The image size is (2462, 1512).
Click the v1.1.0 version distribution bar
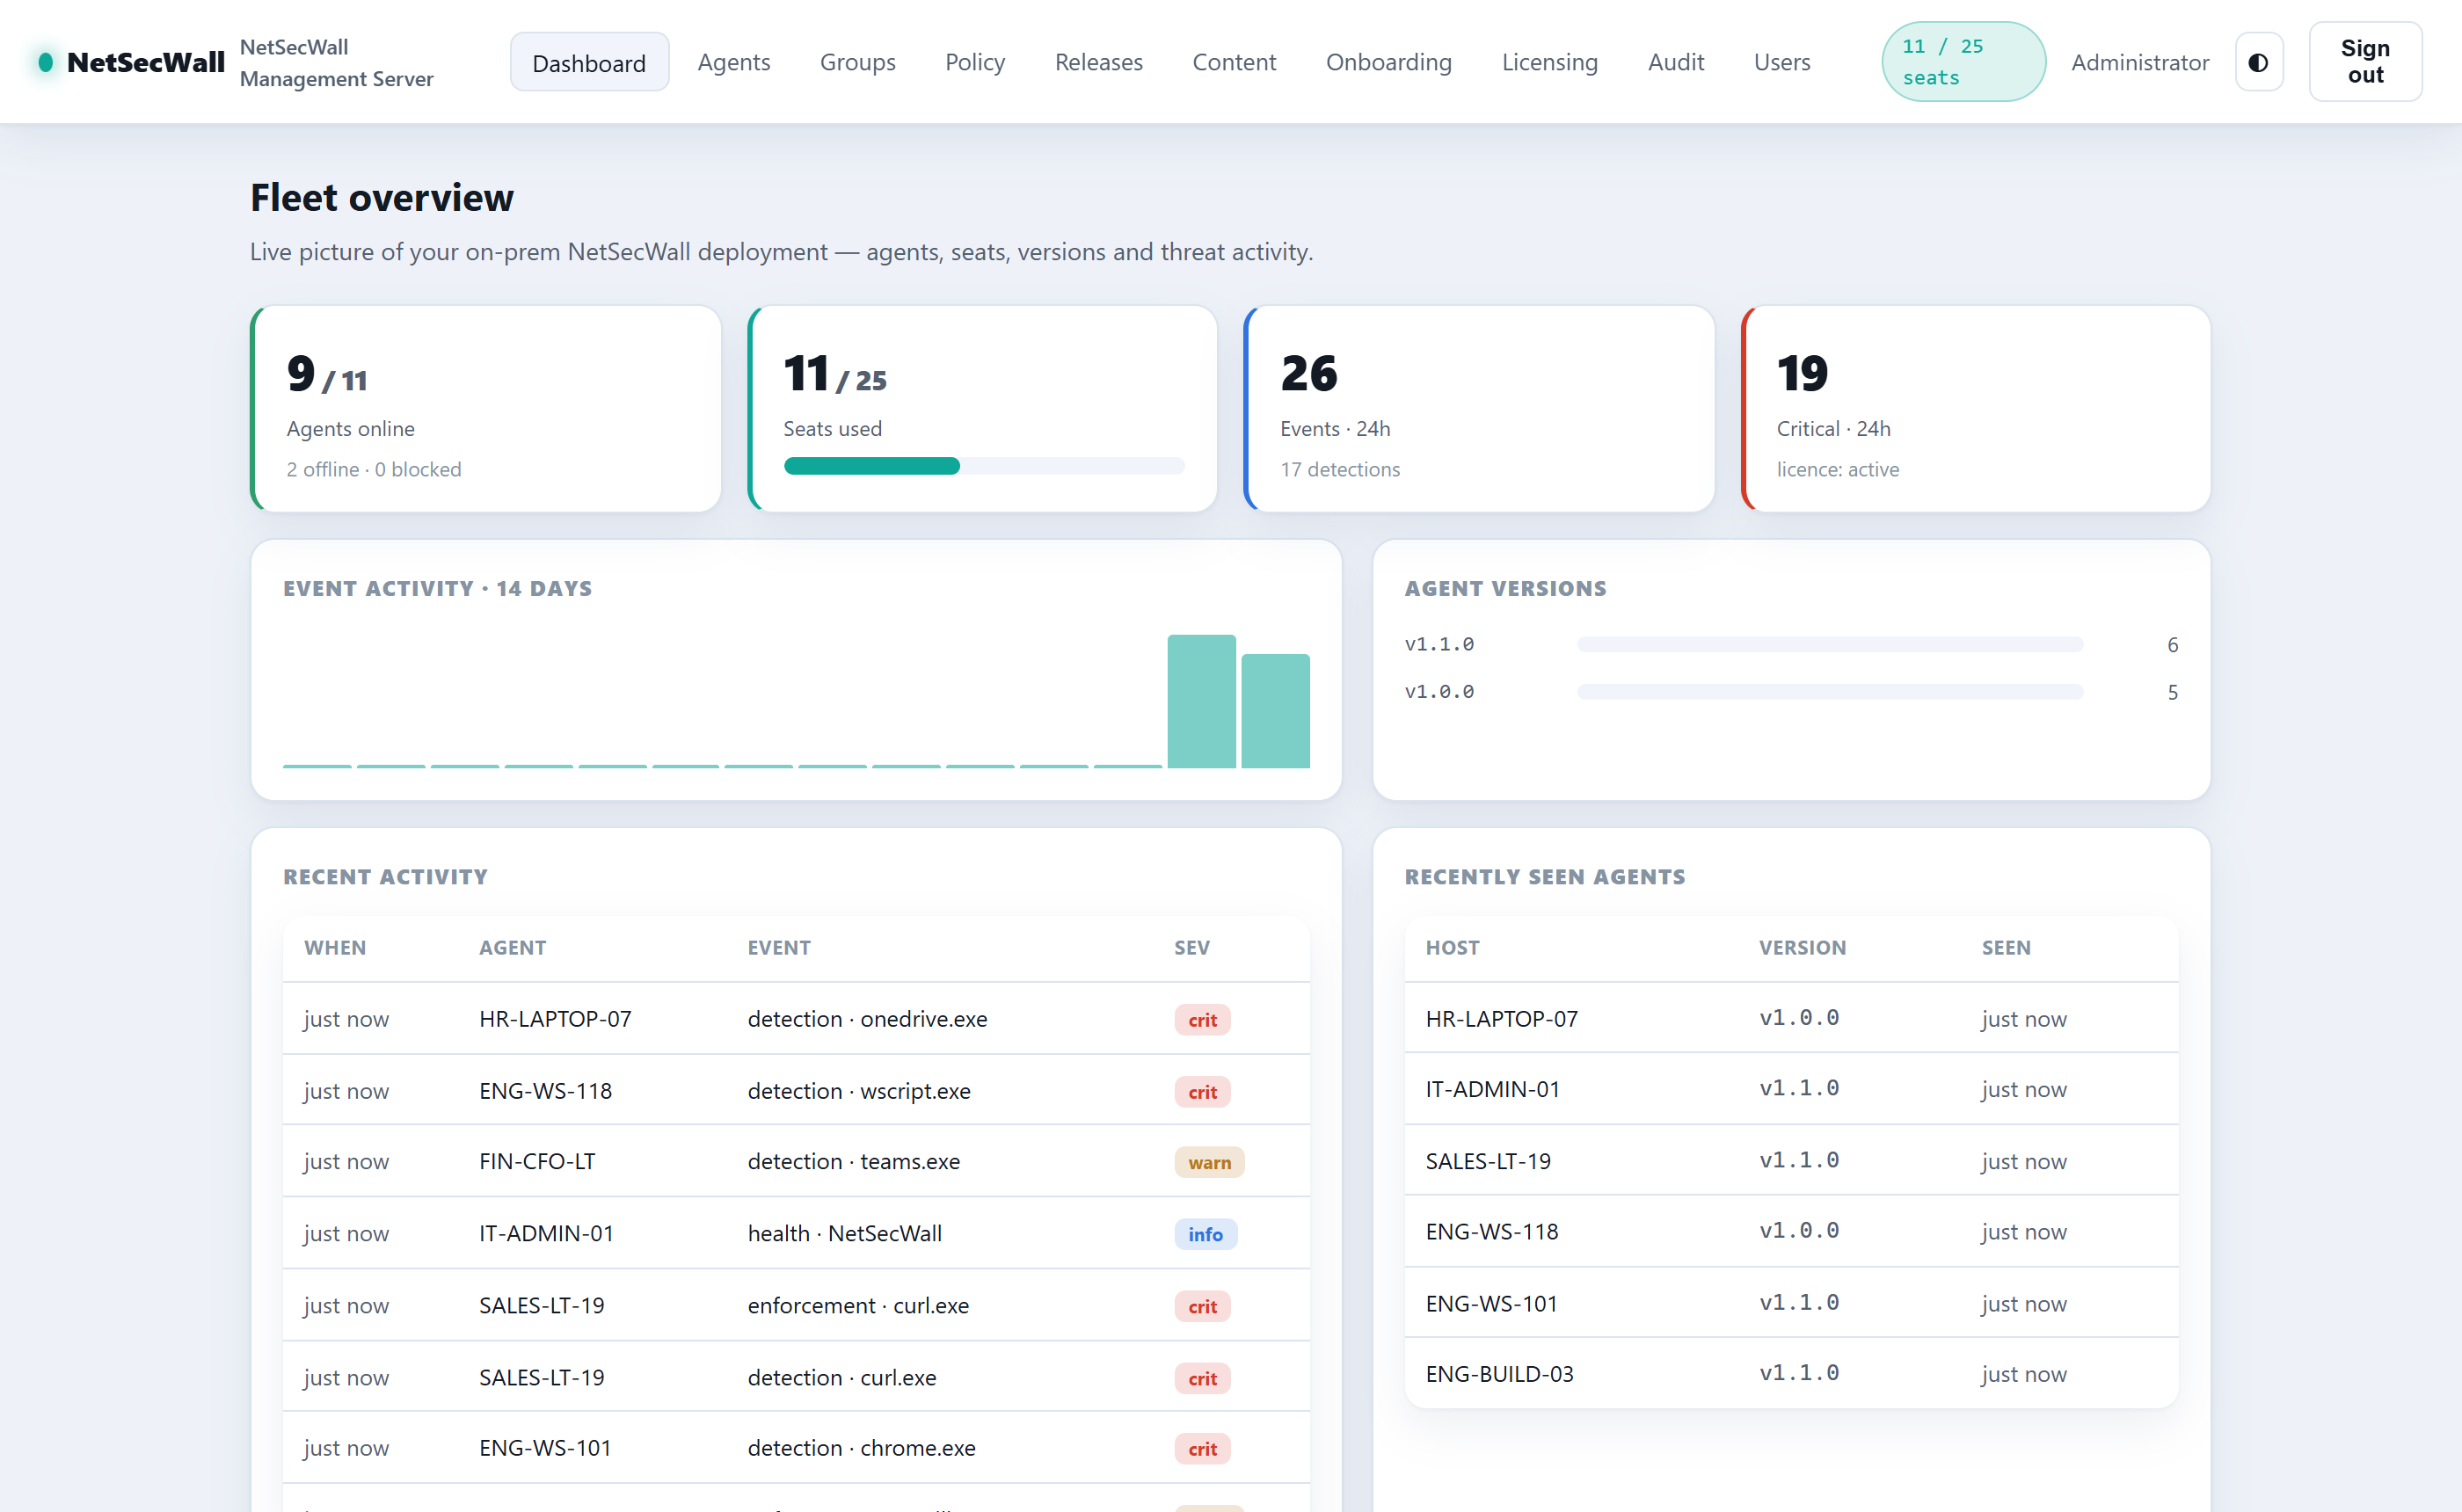tap(1830, 645)
